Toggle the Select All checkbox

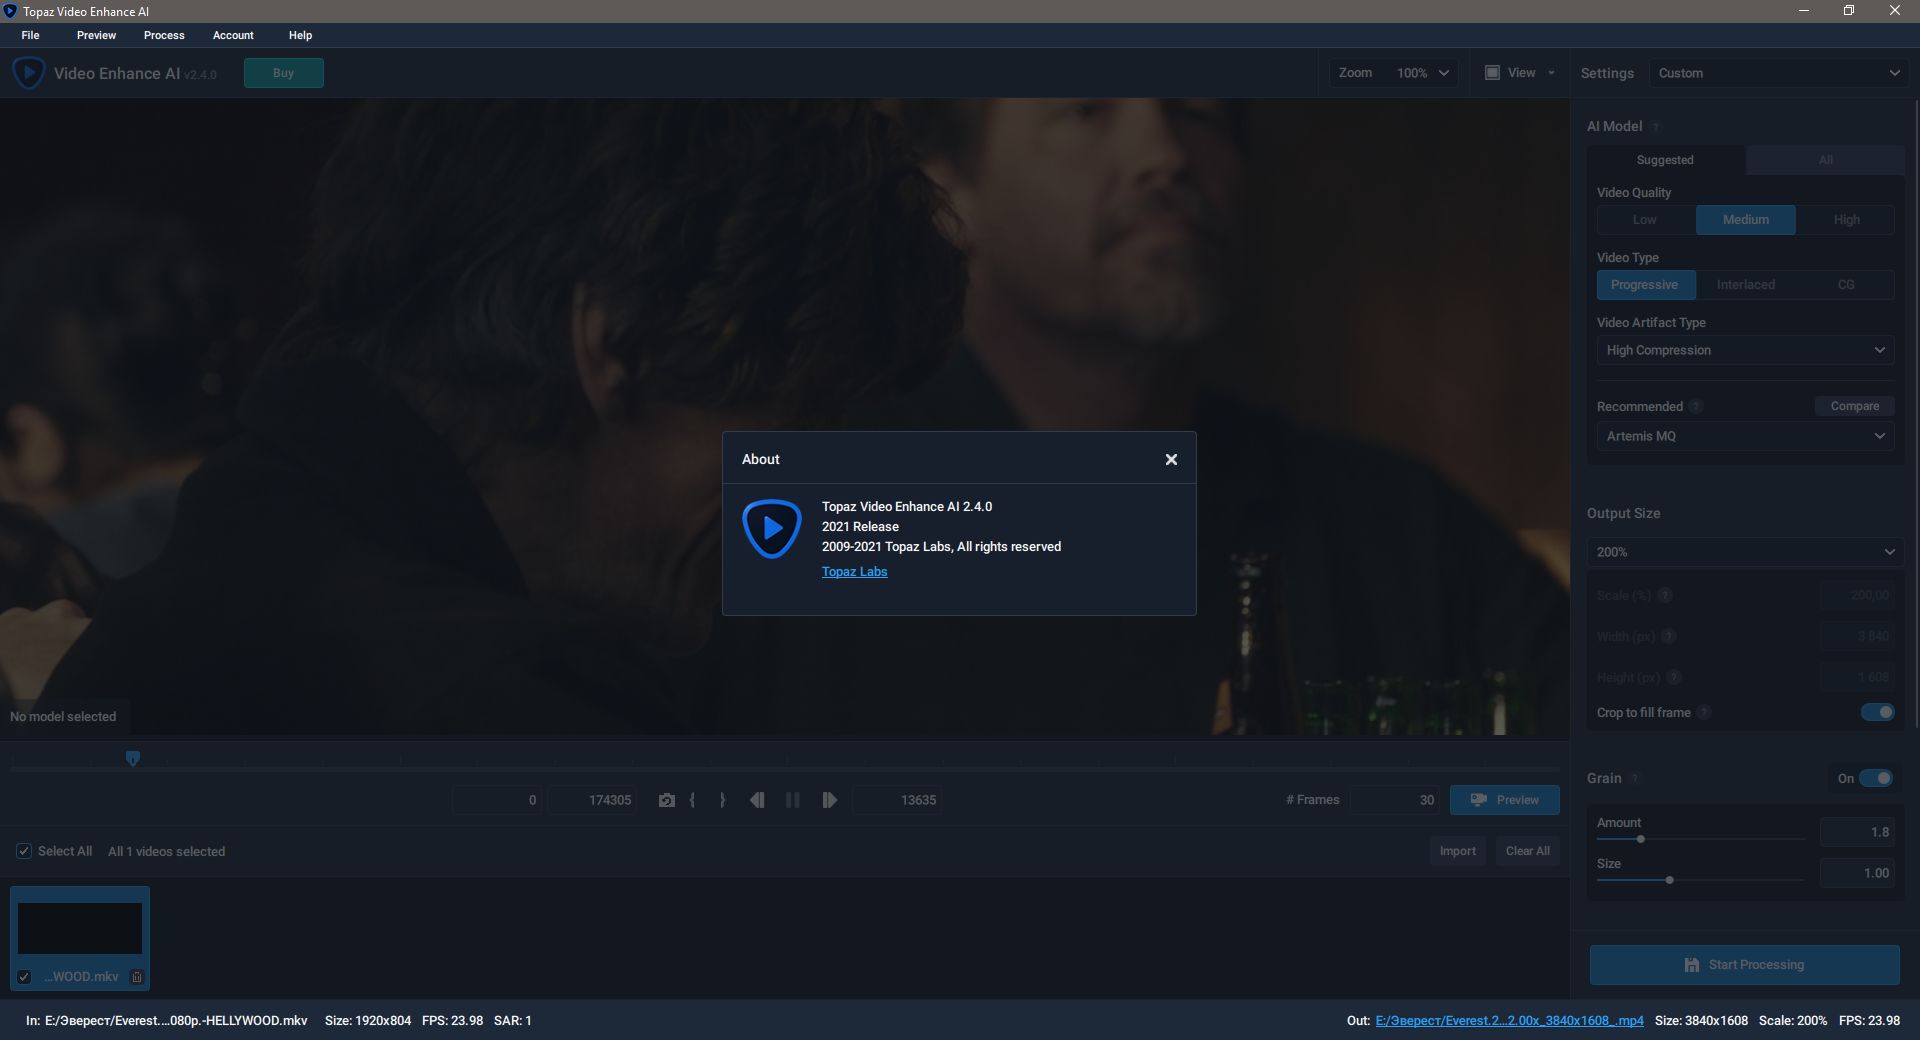point(24,851)
